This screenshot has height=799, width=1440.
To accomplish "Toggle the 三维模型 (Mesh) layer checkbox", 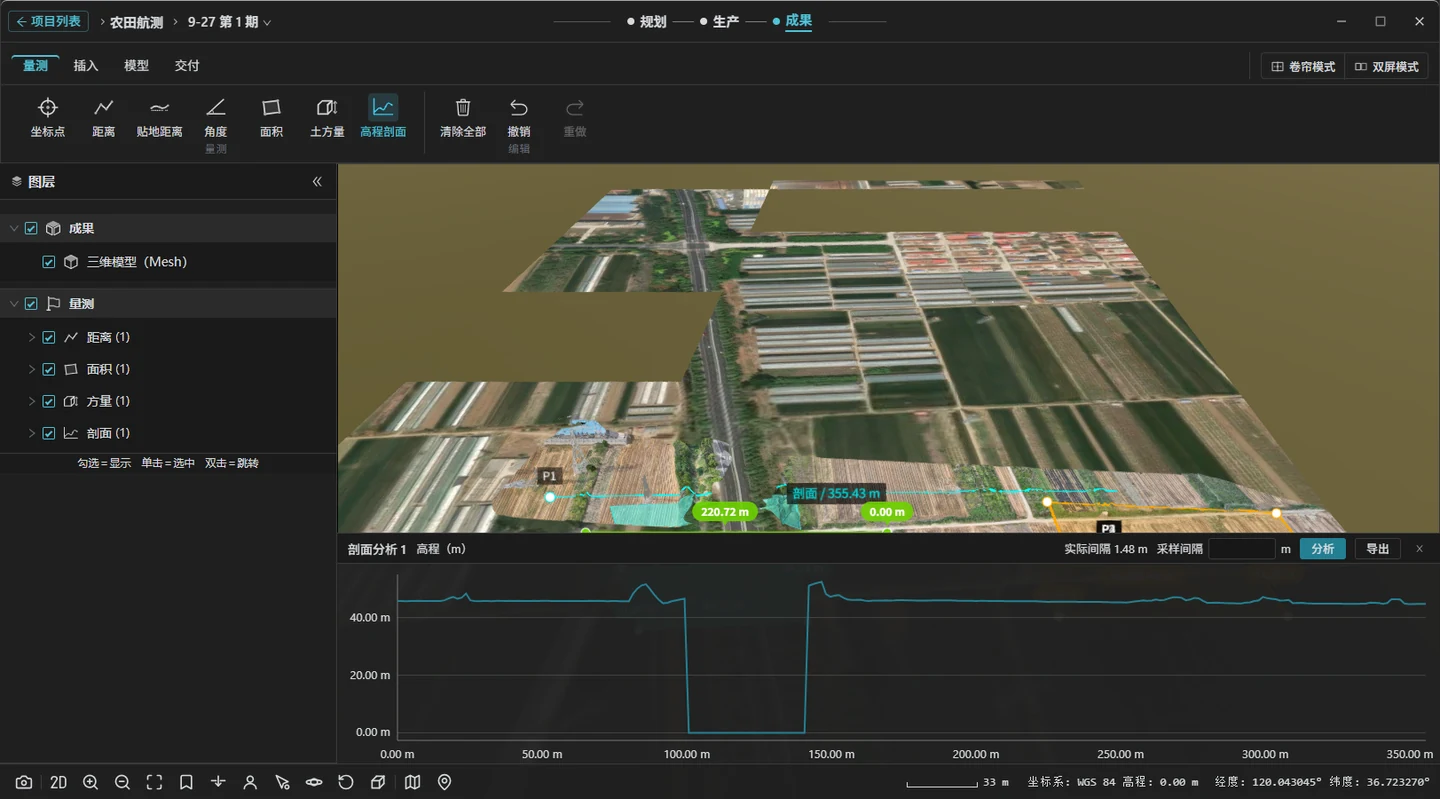I will (49, 262).
